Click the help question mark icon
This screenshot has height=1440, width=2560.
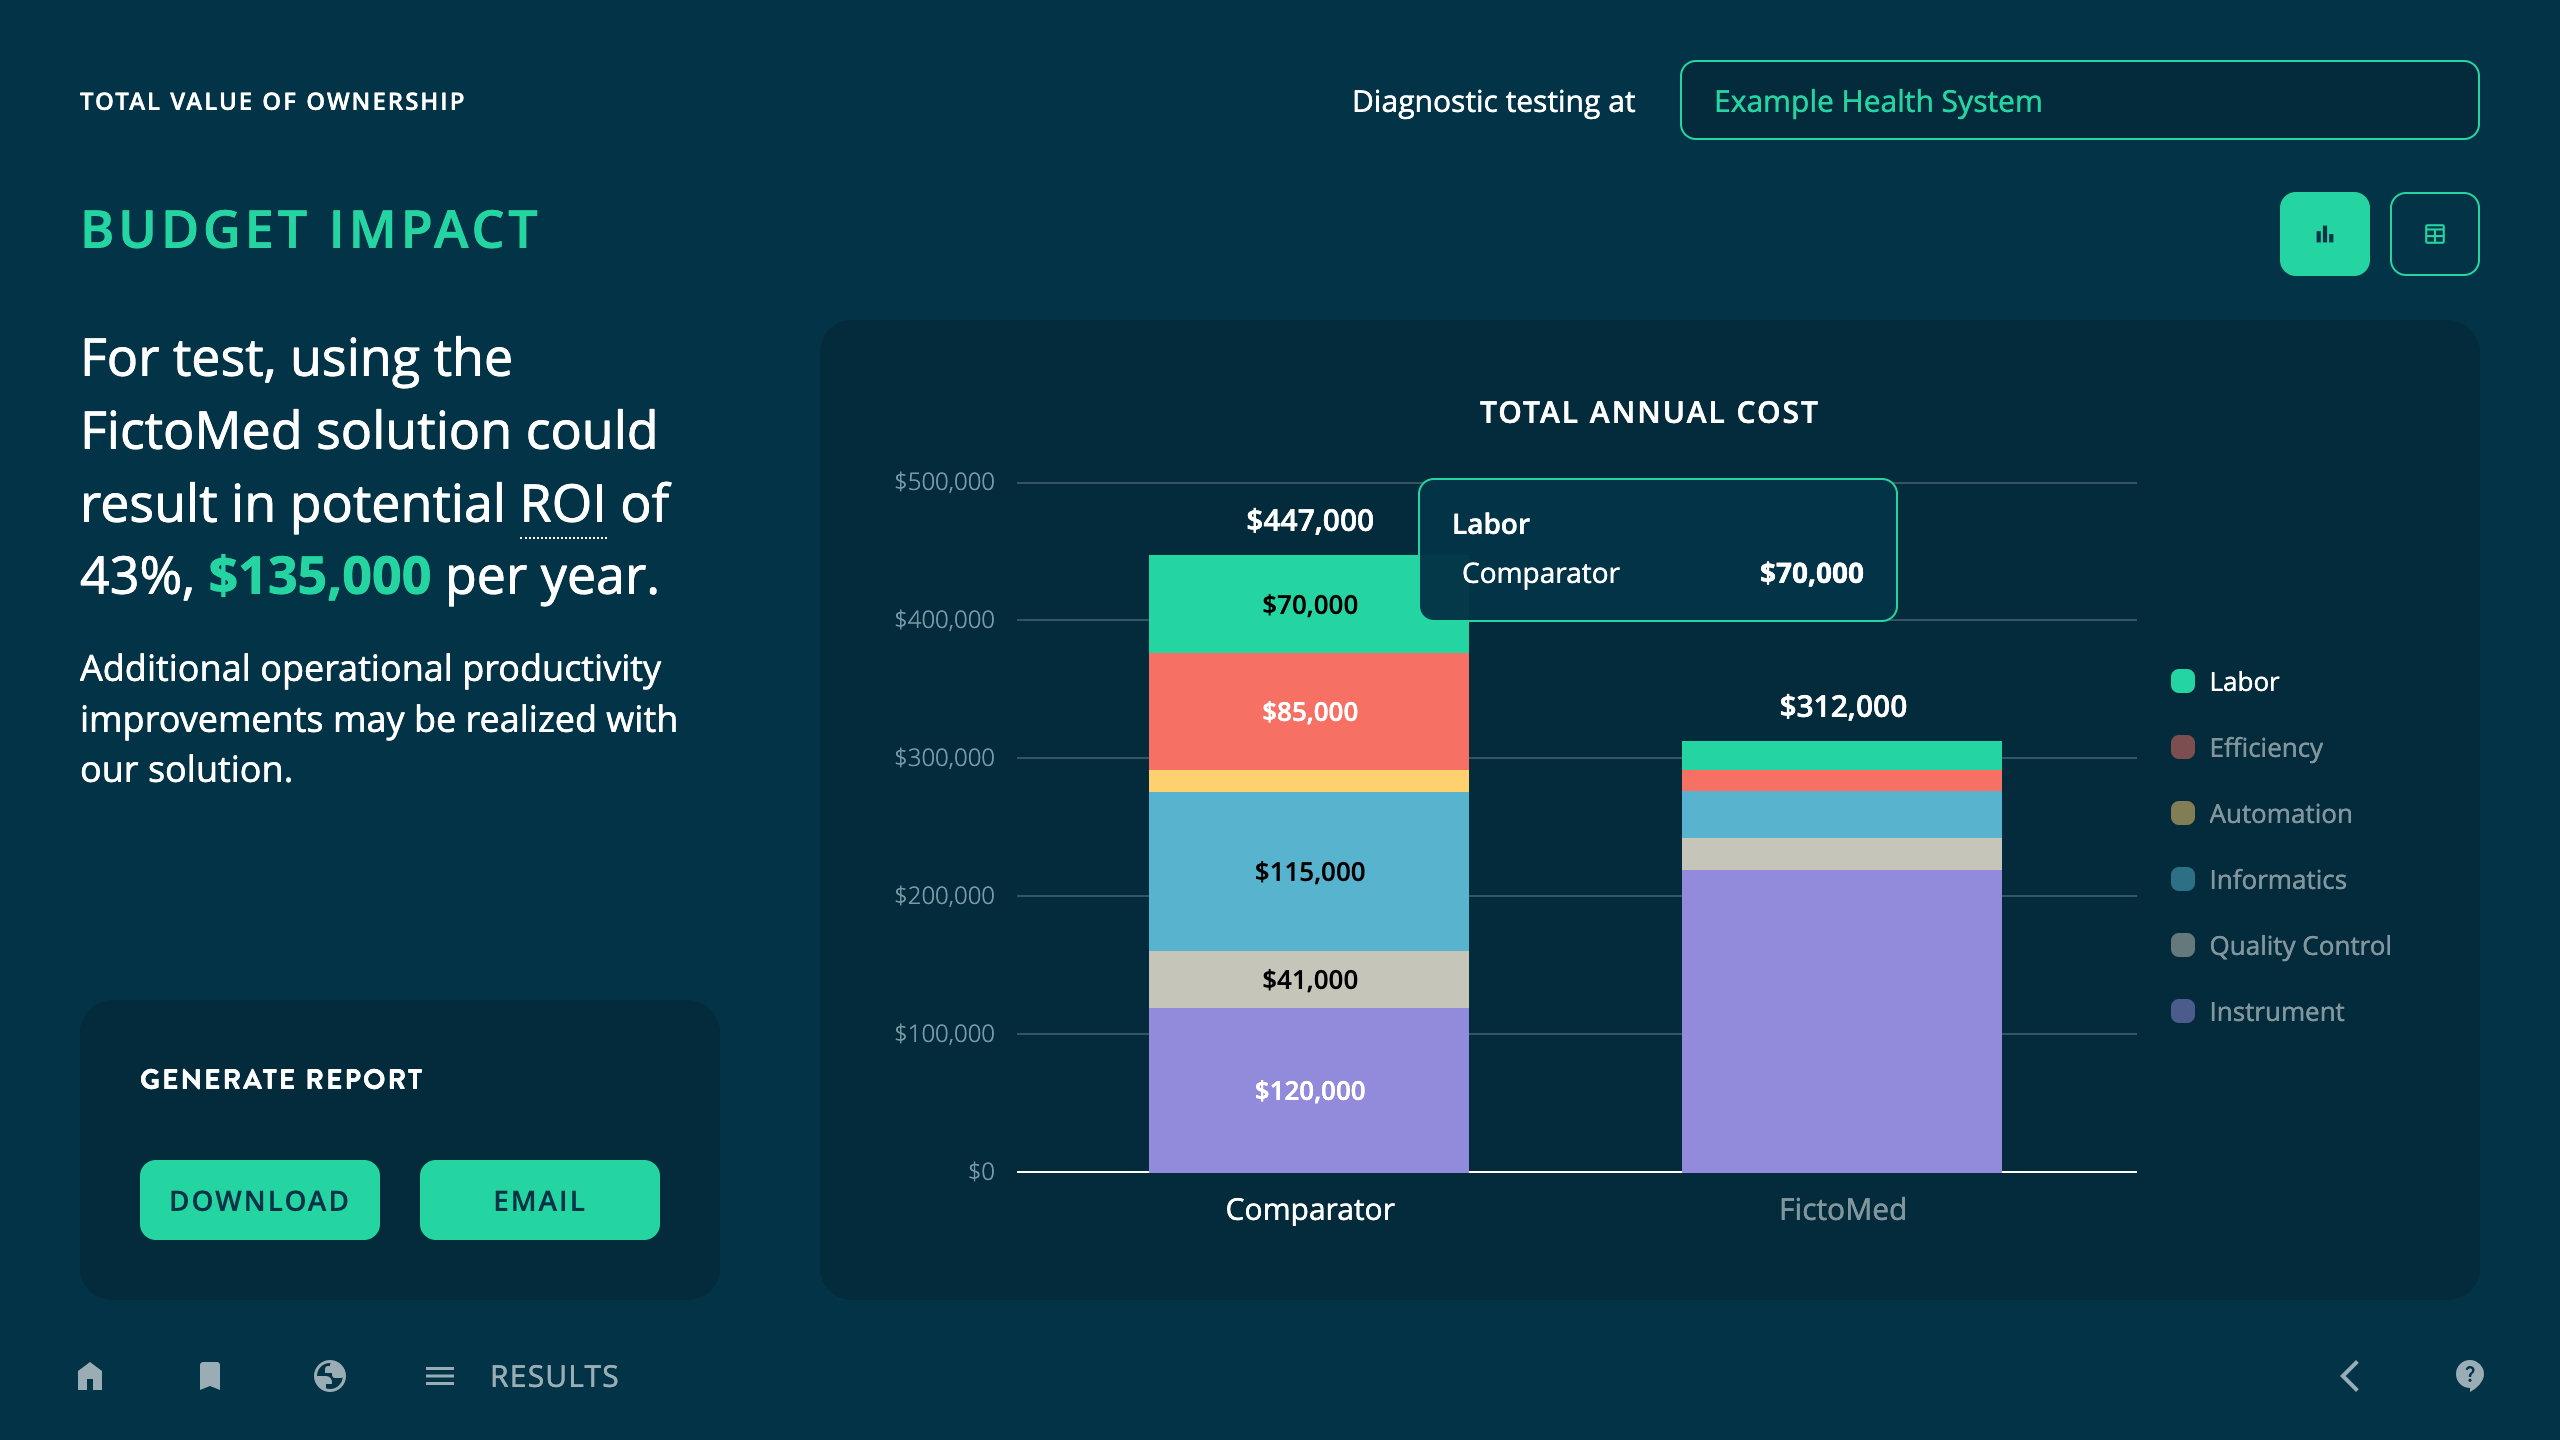click(x=2470, y=1376)
